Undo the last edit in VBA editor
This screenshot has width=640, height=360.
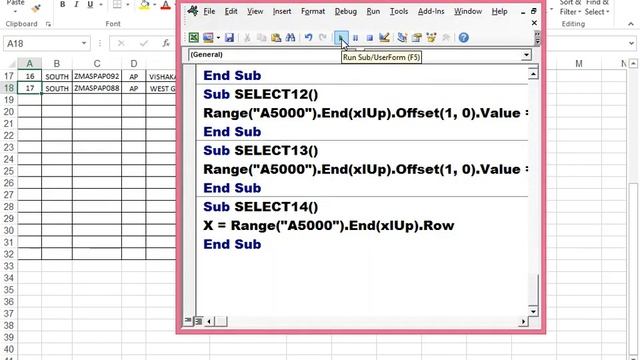tap(308, 38)
